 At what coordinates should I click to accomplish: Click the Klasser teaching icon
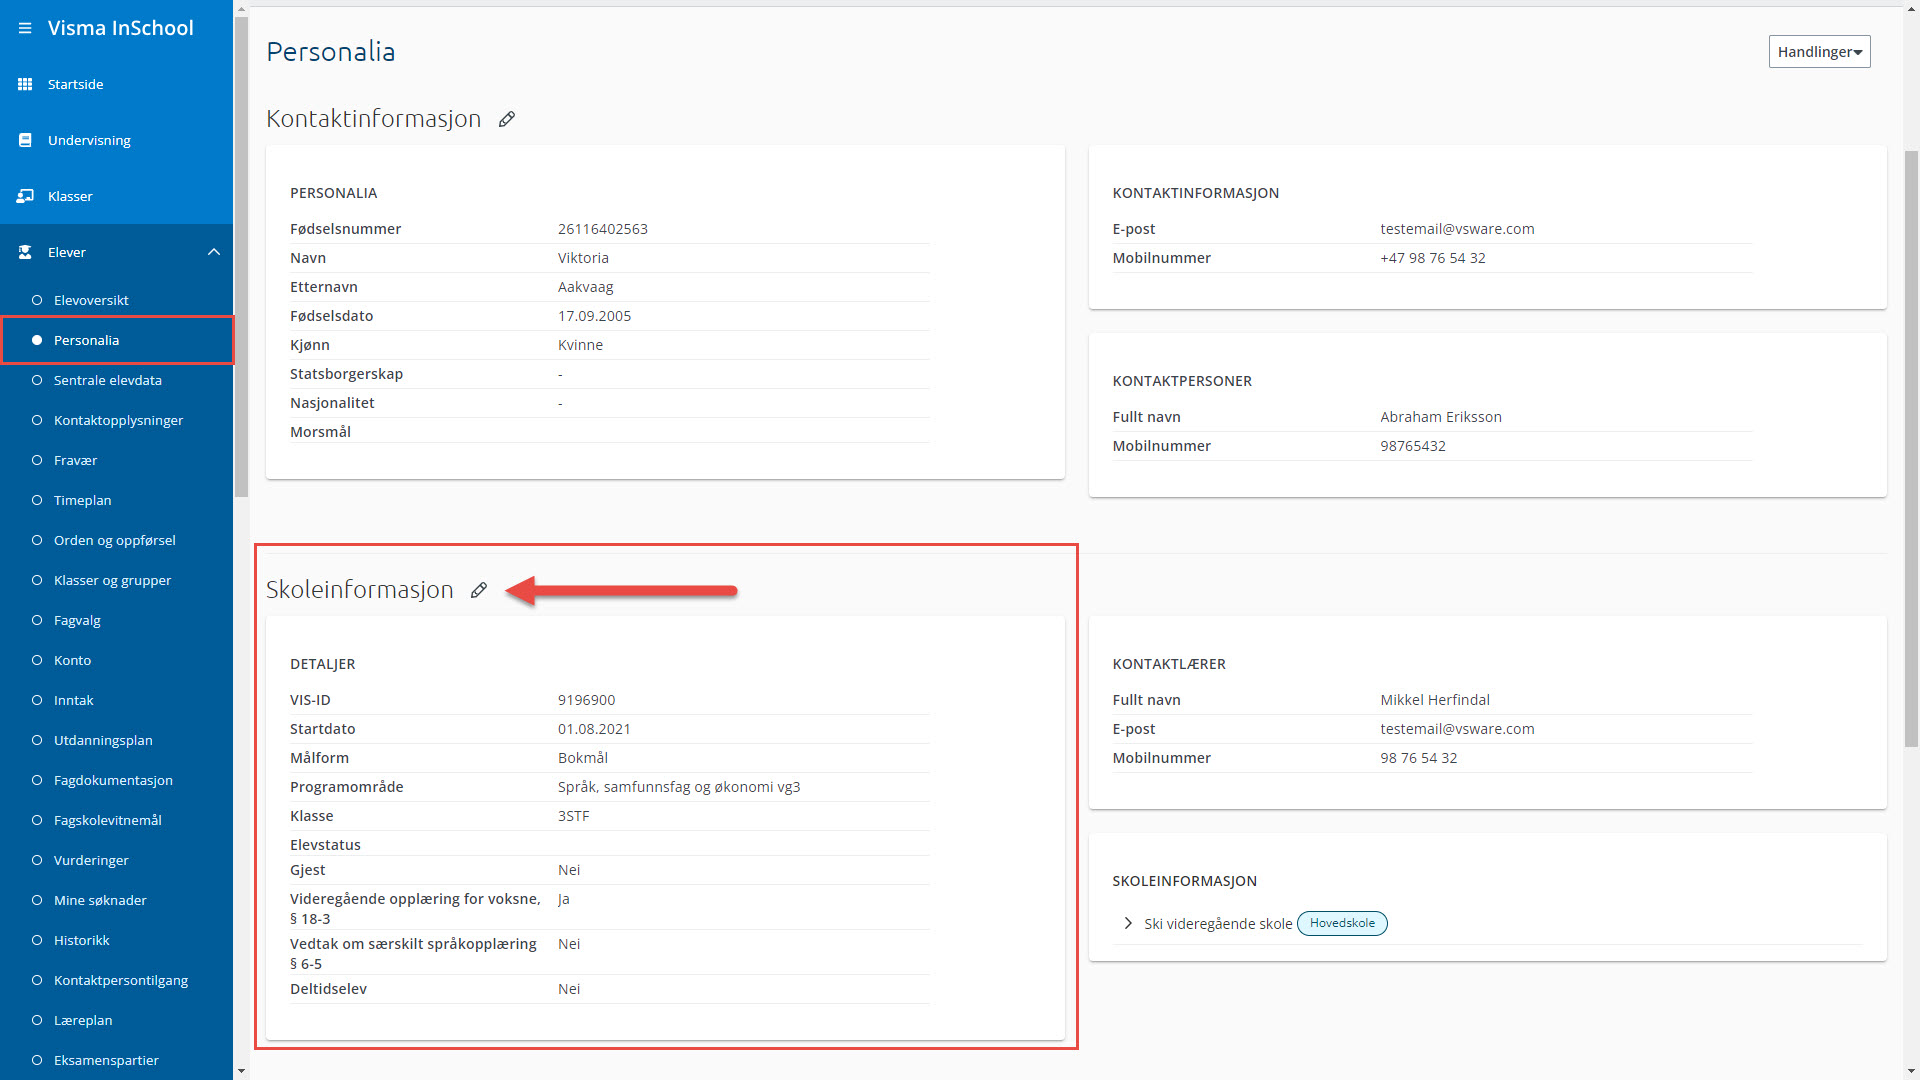coord(25,196)
